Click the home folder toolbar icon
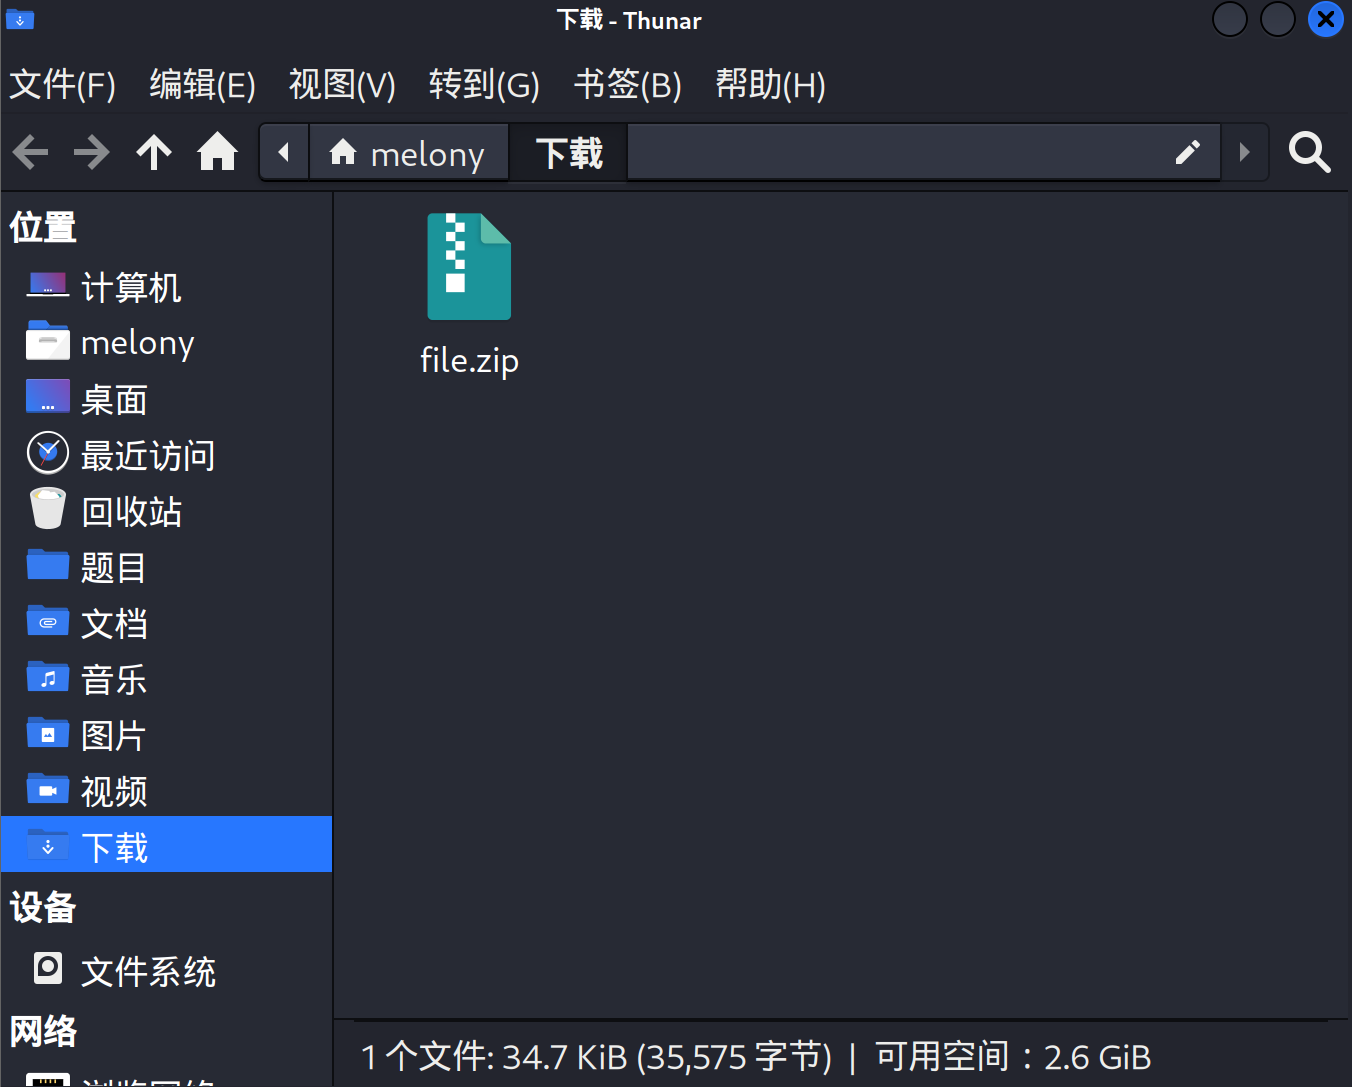 click(217, 153)
